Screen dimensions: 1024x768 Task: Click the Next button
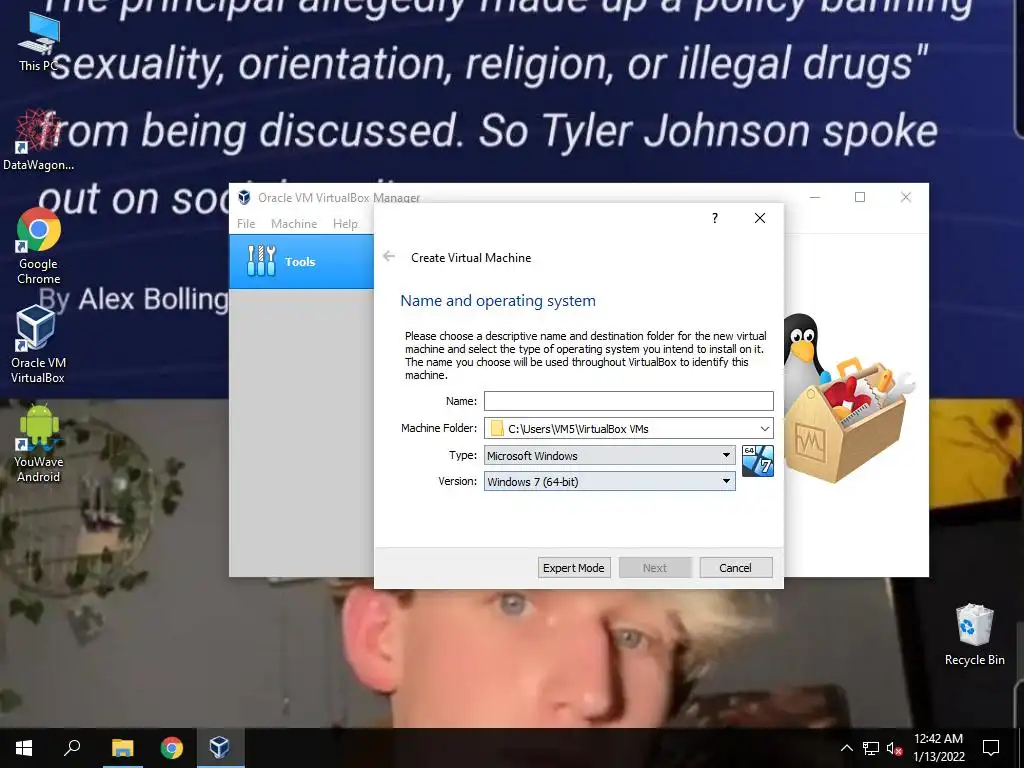point(654,568)
